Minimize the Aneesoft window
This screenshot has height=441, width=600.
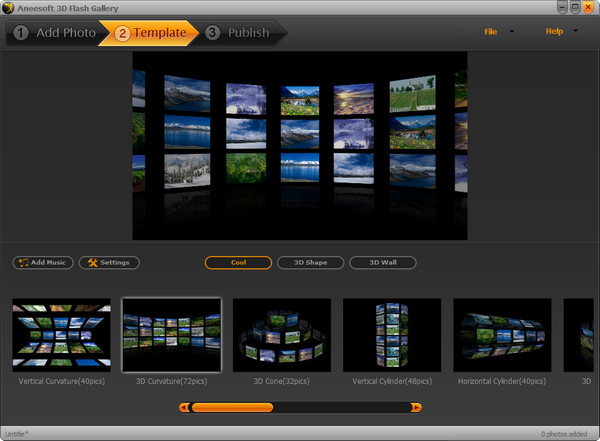coord(559,7)
